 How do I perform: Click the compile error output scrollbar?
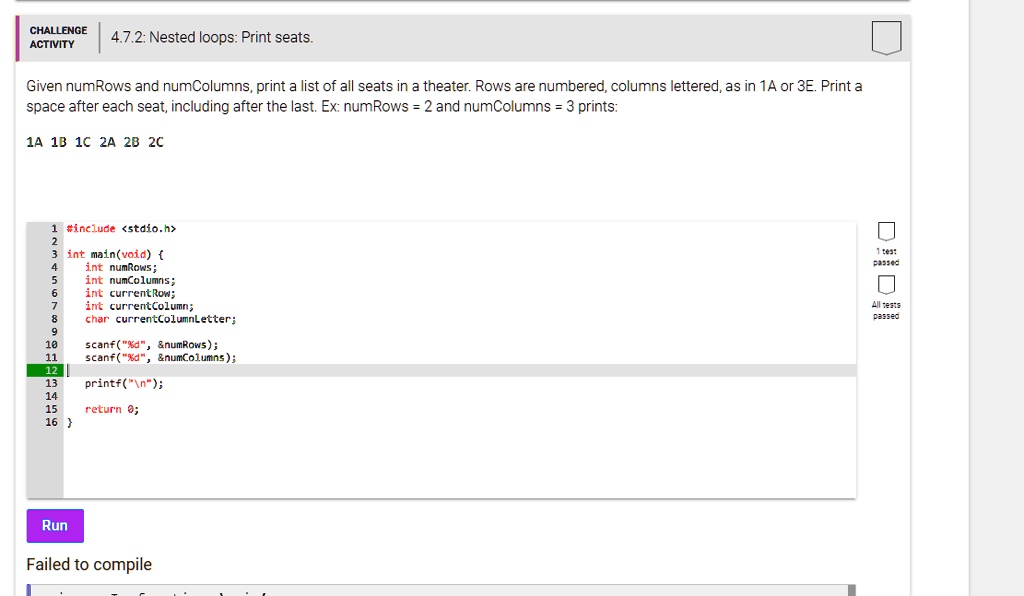pos(852,590)
